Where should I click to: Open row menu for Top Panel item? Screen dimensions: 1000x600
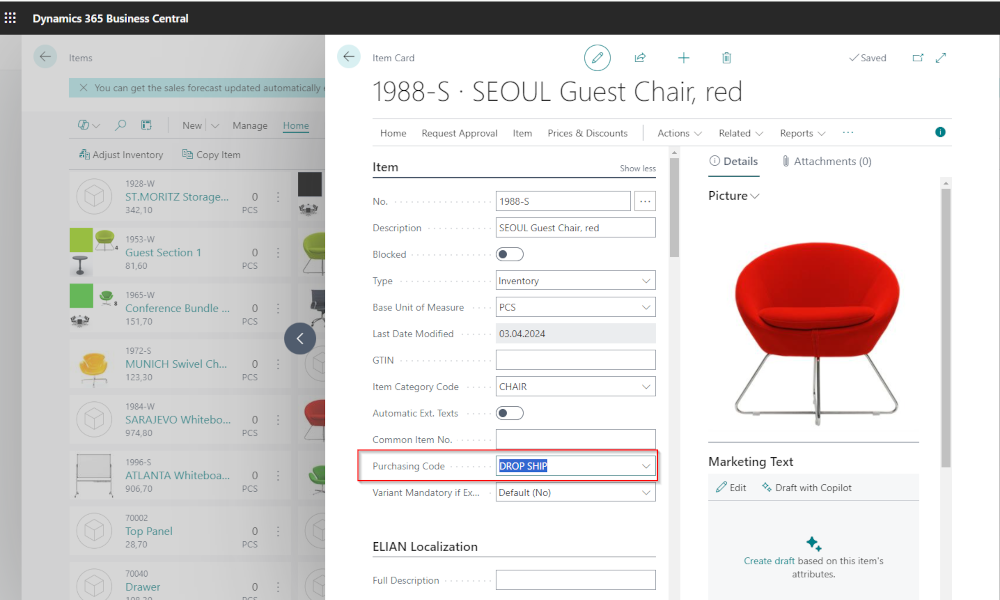(x=278, y=531)
